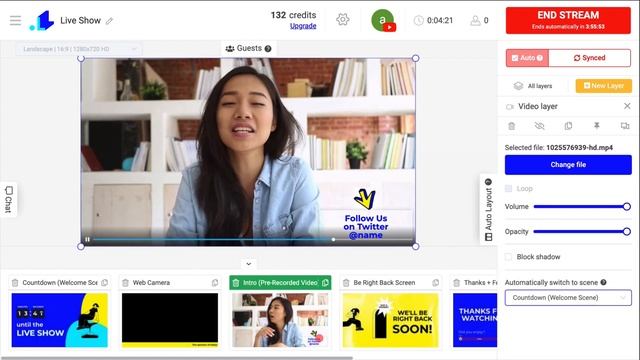Open the settings gear
The image size is (640, 360).
342,19
